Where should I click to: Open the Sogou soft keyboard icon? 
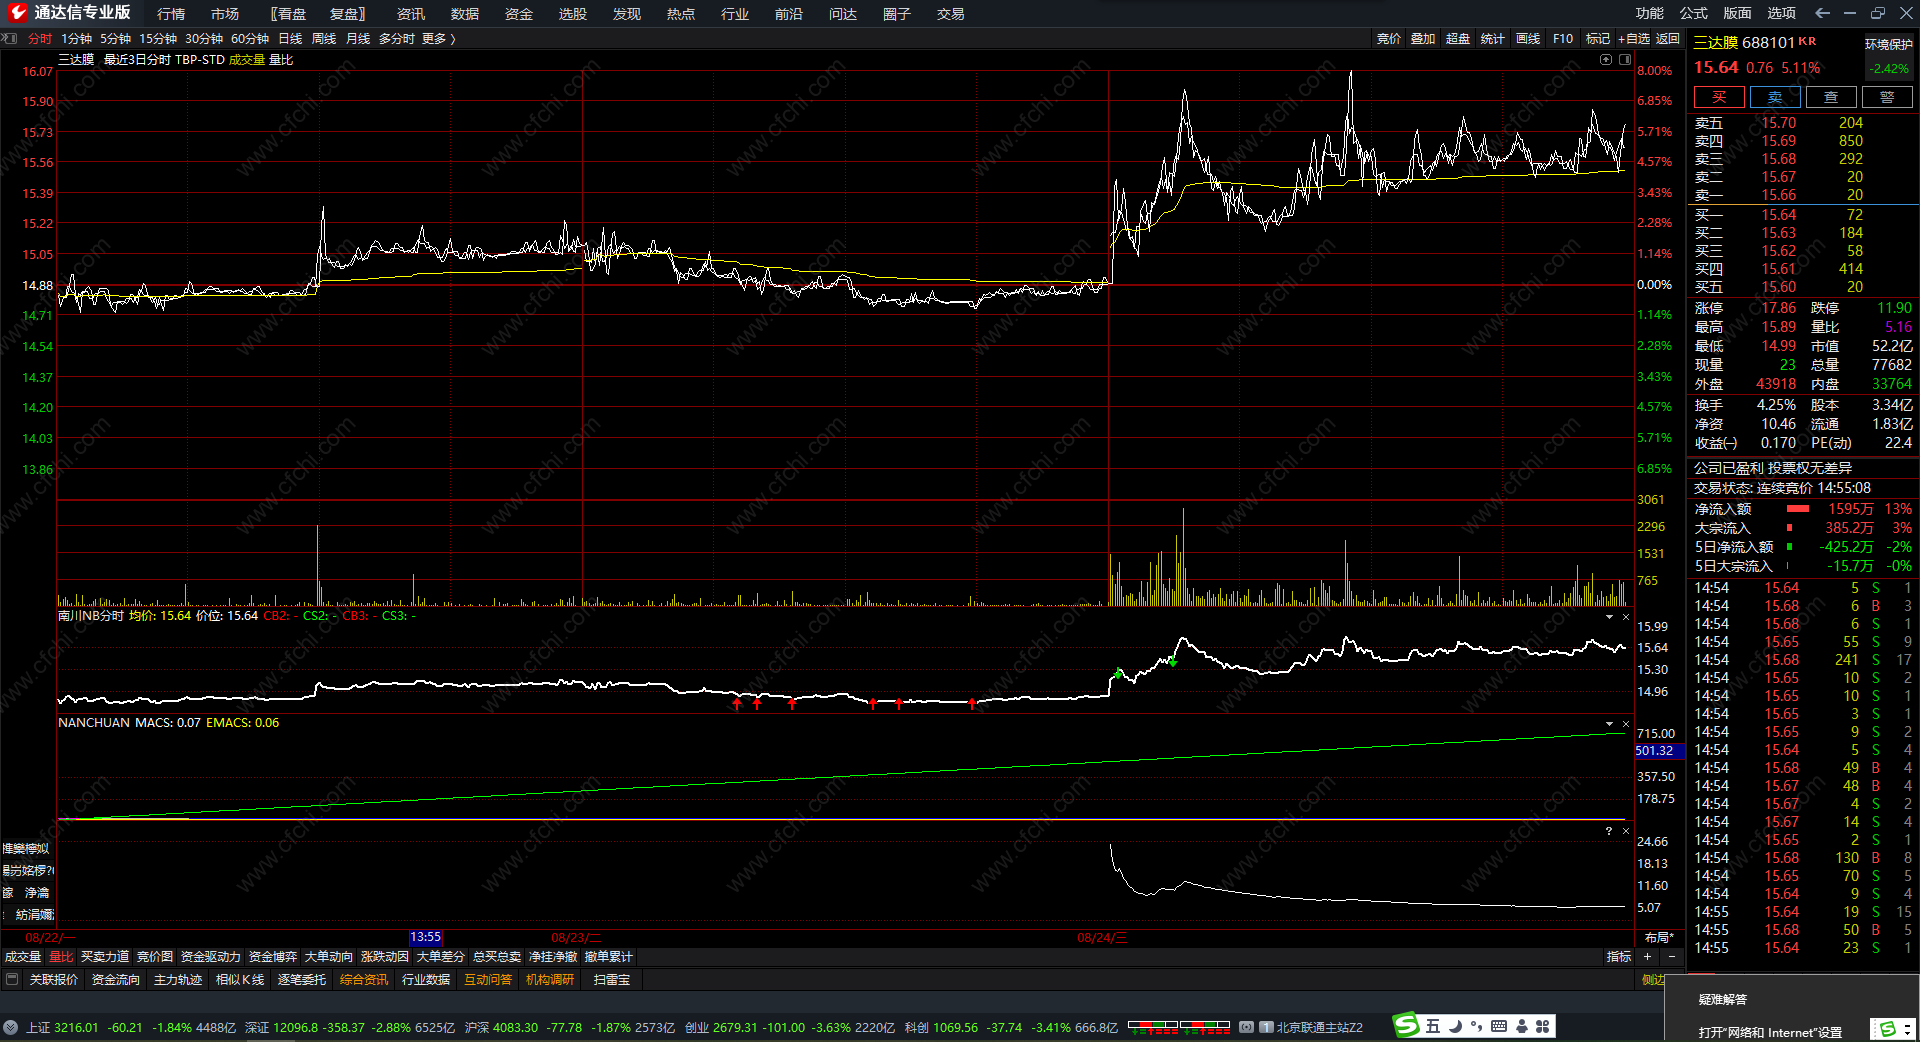pyautogui.click(x=1498, y=1026)
